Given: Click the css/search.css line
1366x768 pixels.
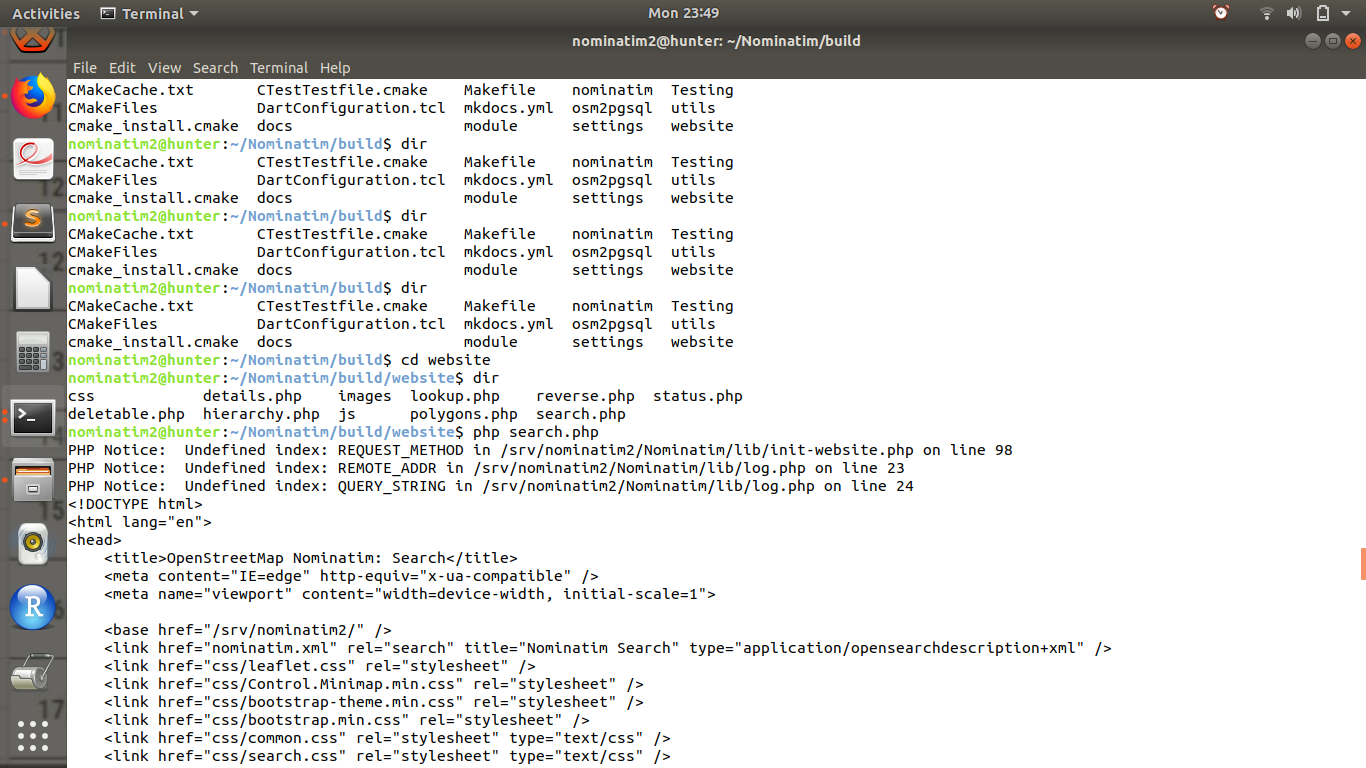Looking at the screenshot, I should 387,756.
